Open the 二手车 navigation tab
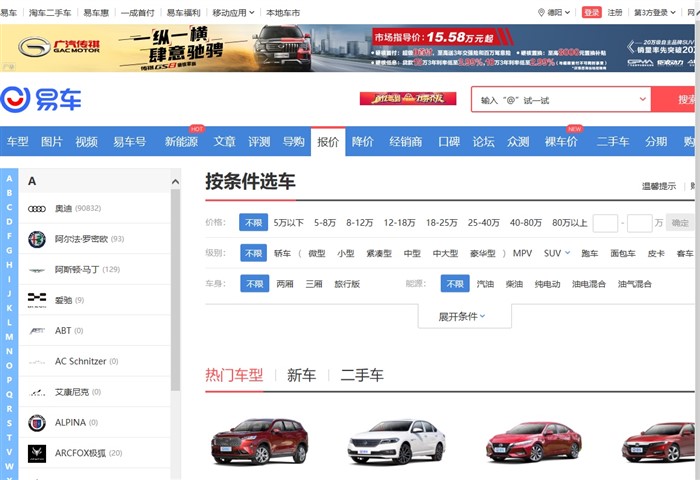700x480 pixels. [x=612, y=142]
